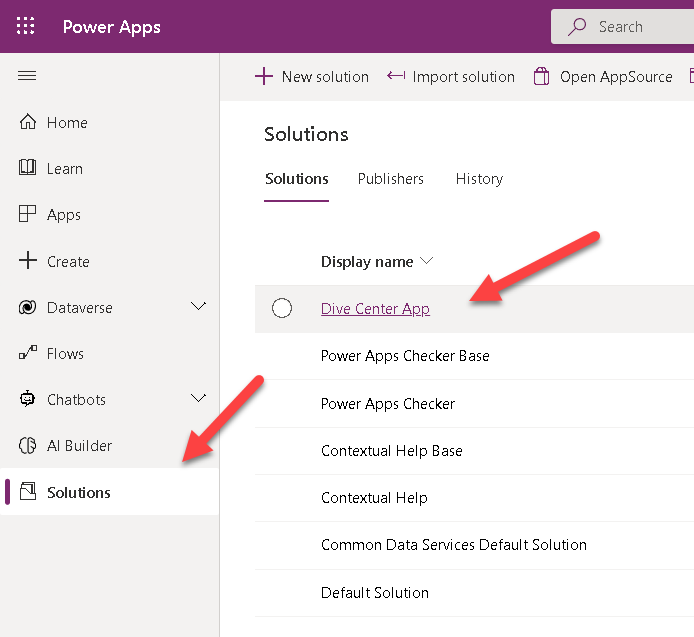Open Learn in navigation
Image resolution: width=694 pixels, height=637 pixels.
pyautogui.click(x=109, y=168)
